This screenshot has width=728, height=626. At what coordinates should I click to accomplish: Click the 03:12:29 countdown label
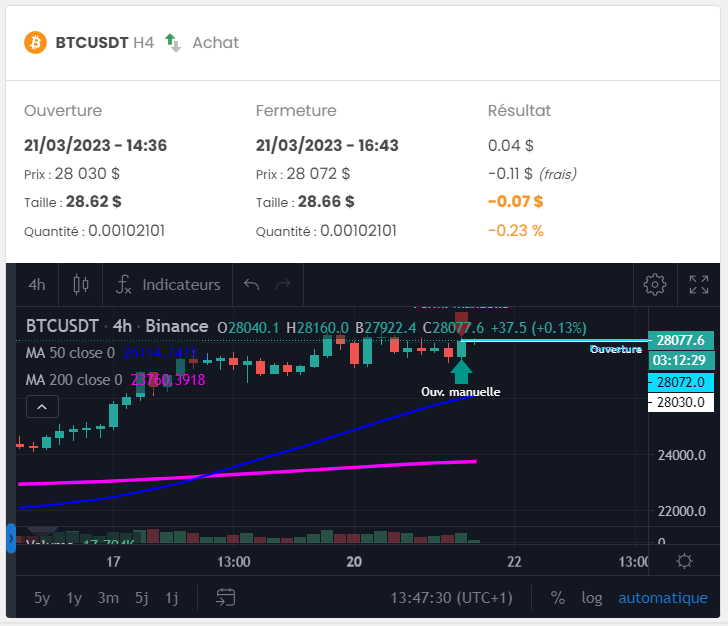coord(681,360)
